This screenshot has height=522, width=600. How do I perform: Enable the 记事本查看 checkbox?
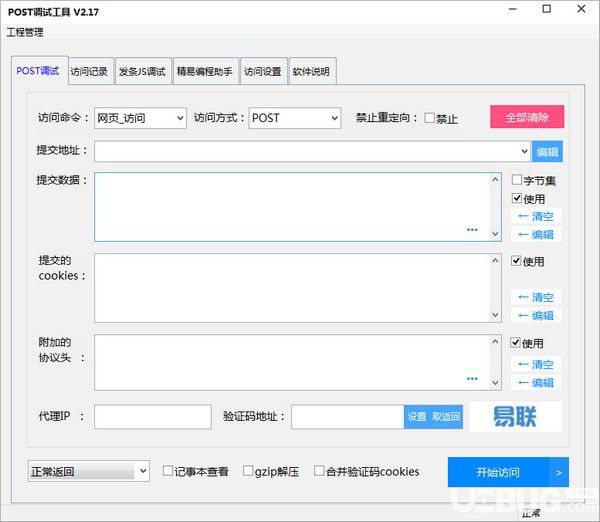click(168, 471)
